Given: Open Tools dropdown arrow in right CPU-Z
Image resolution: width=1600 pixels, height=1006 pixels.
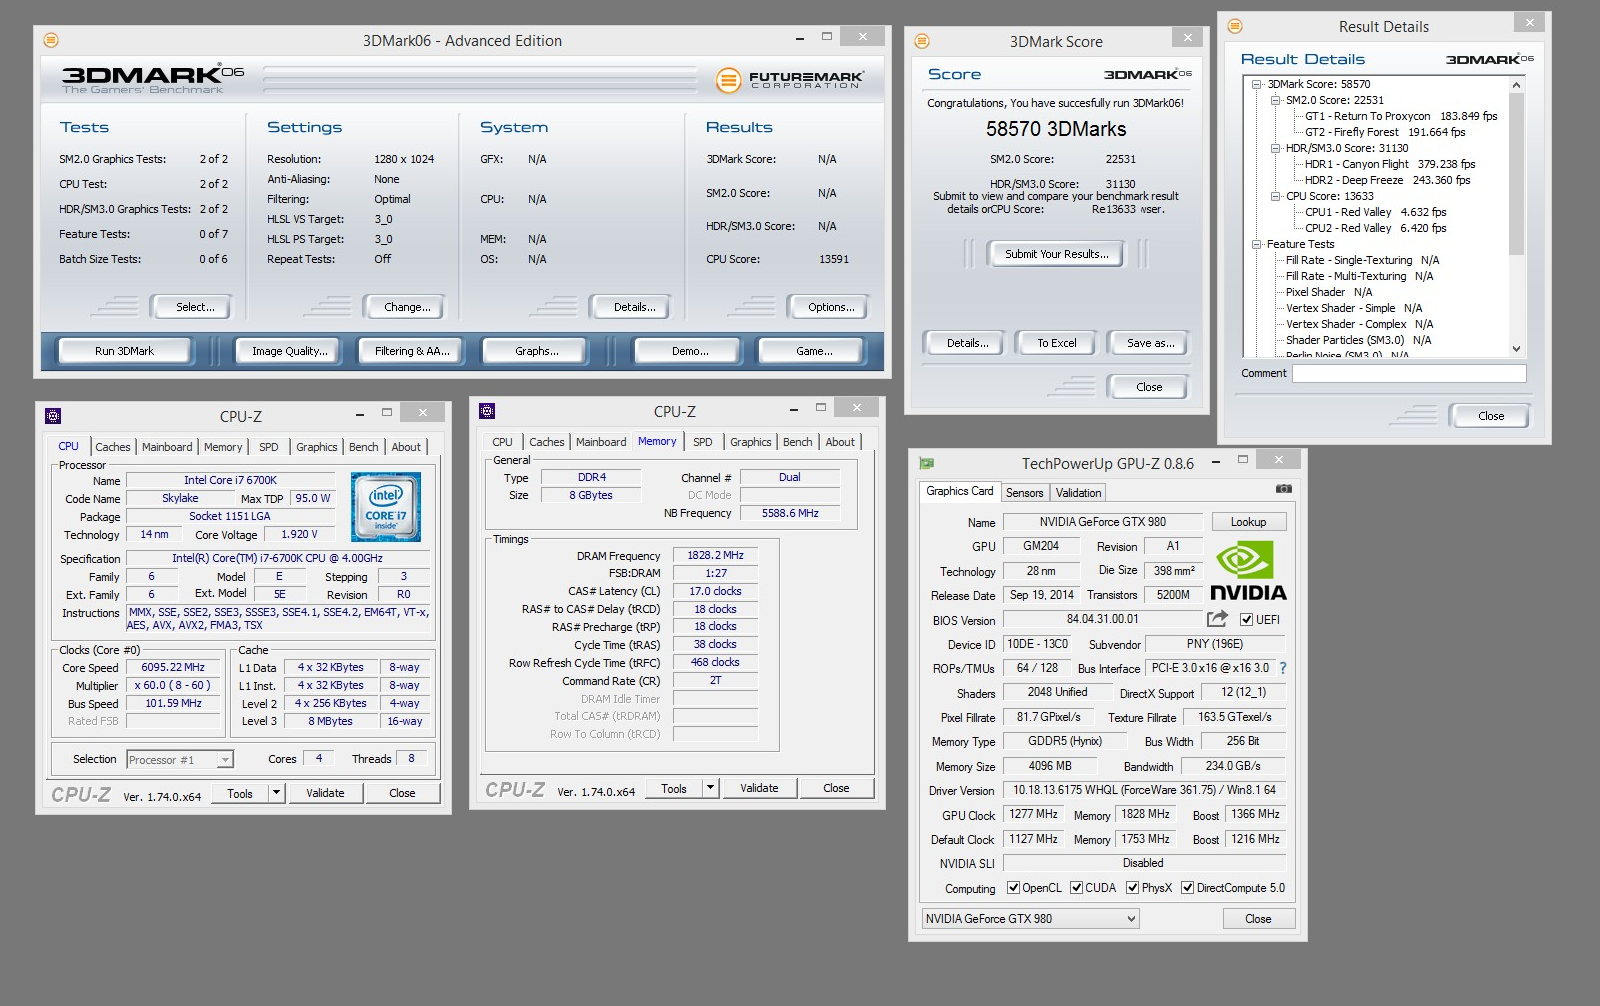Looking at the screenshot, I should (711, 788).
